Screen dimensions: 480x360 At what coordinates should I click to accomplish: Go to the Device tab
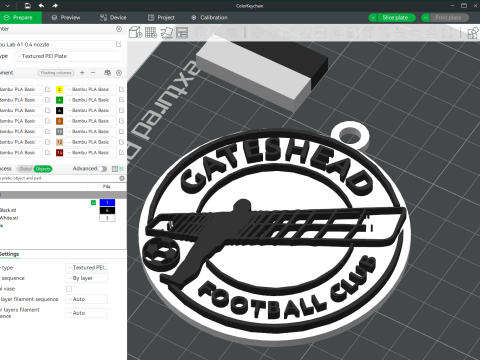click(x=113, y=17)
